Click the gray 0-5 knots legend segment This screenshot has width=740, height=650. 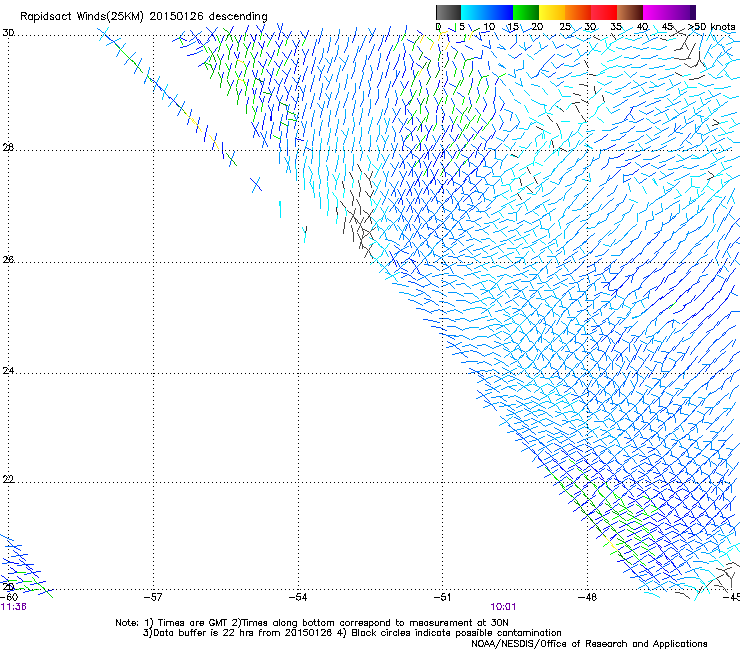(448, 12)
